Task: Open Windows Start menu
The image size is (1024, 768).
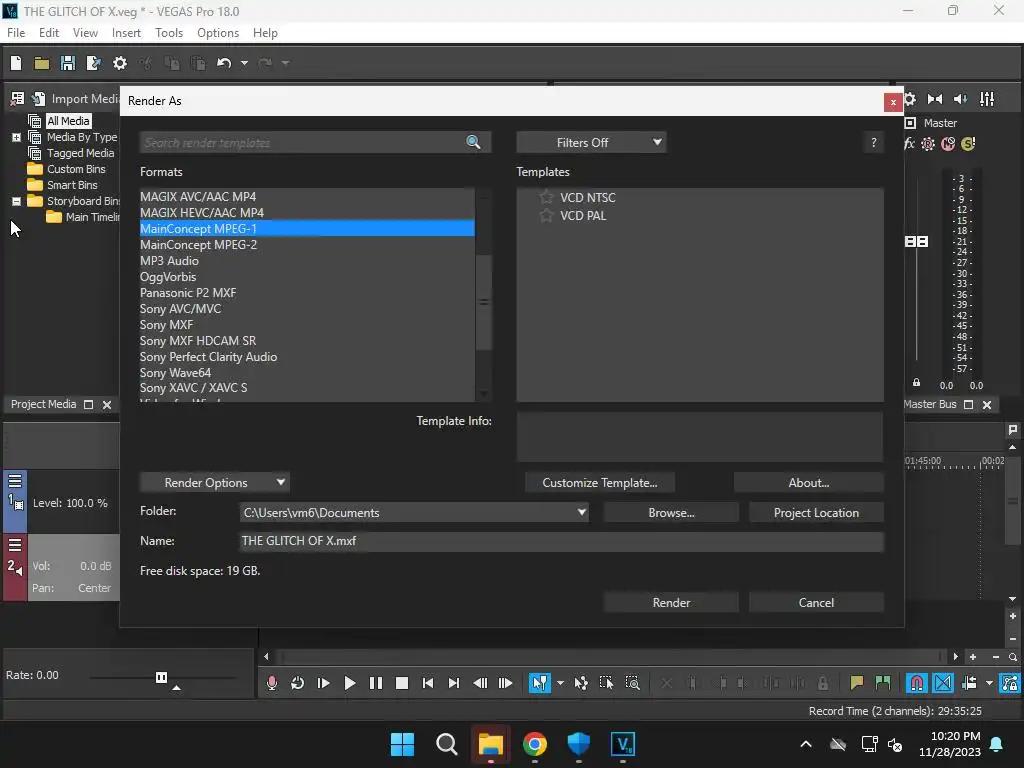Action: (x=402, y=744)
